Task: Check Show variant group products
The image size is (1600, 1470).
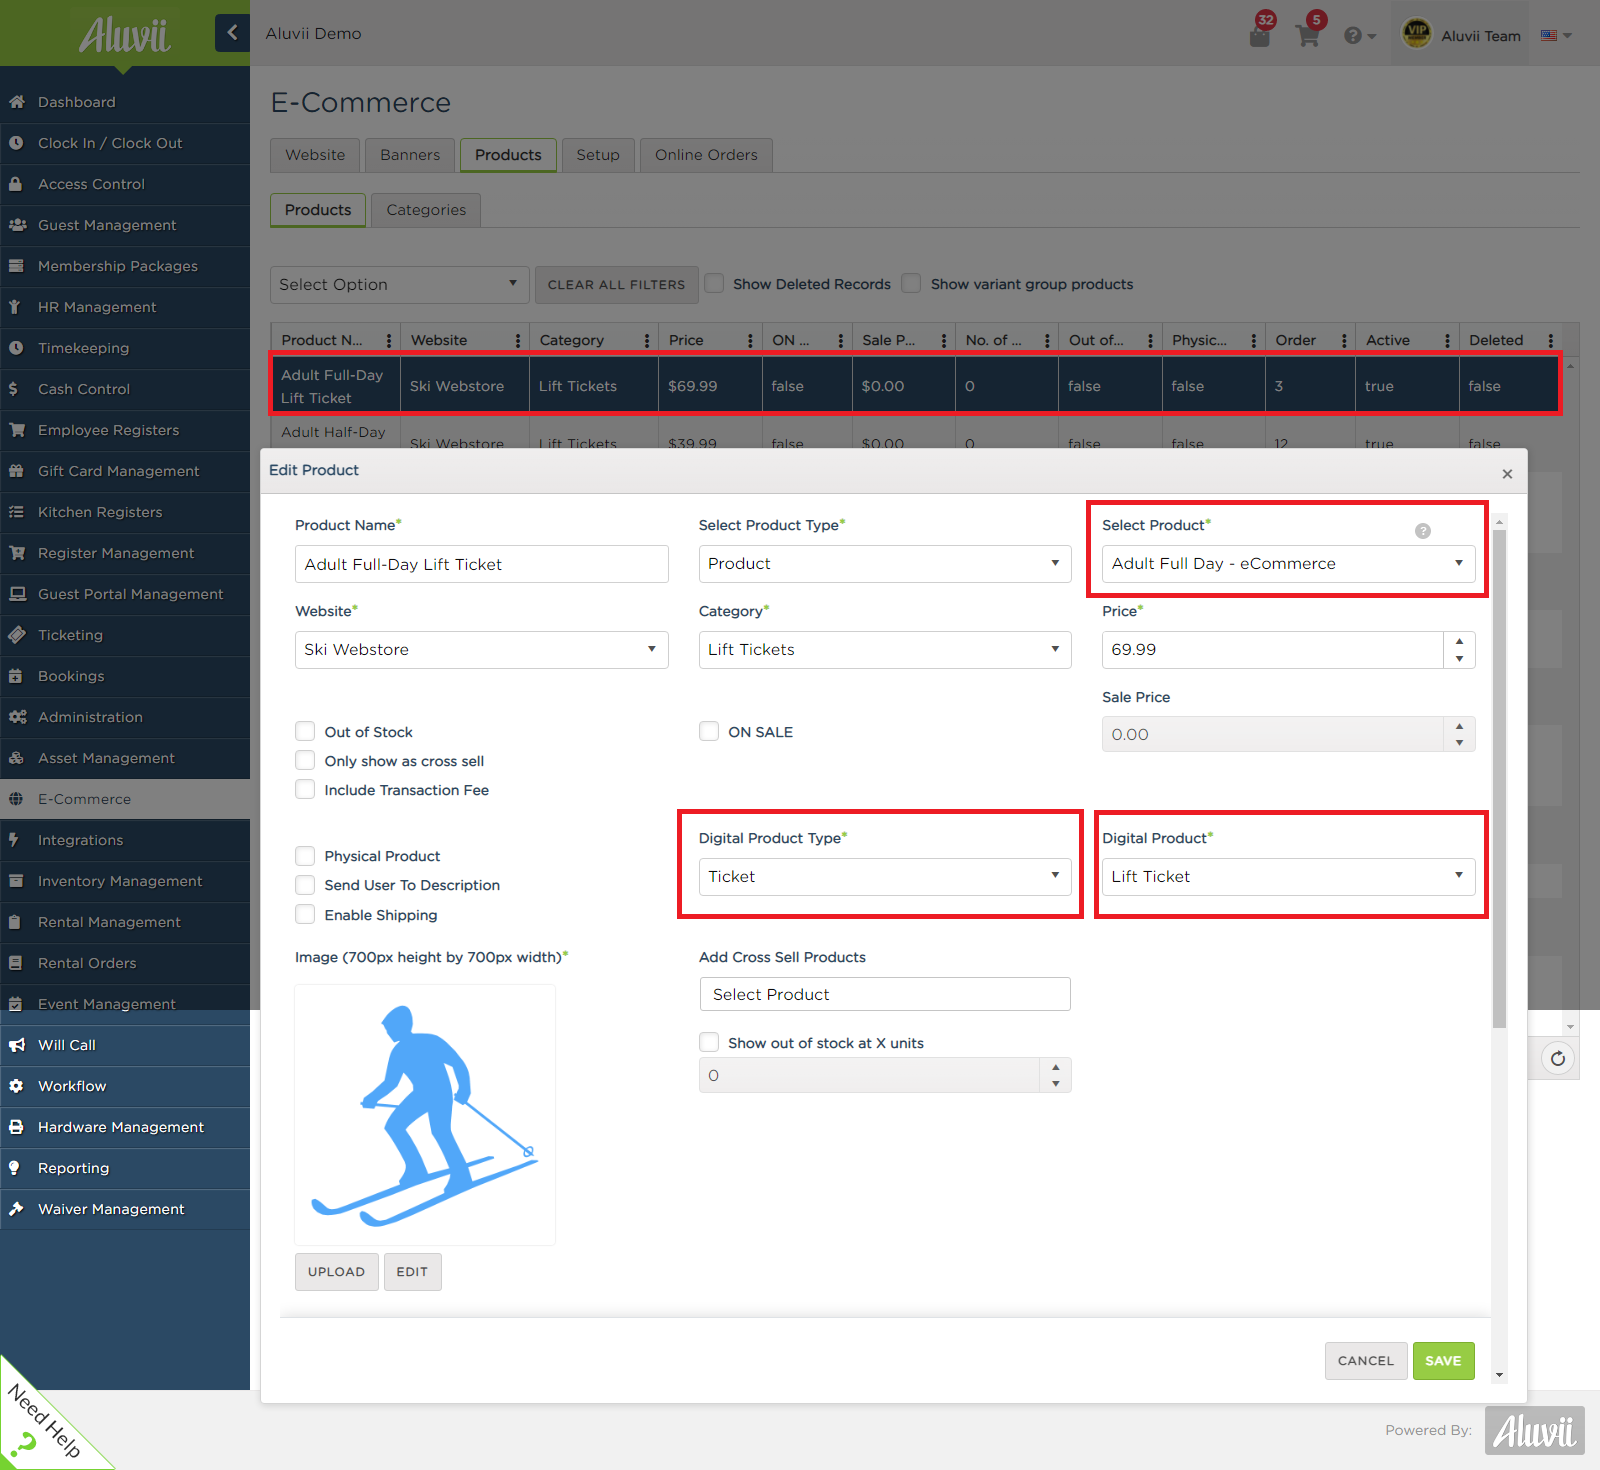Action: point(911,283)
